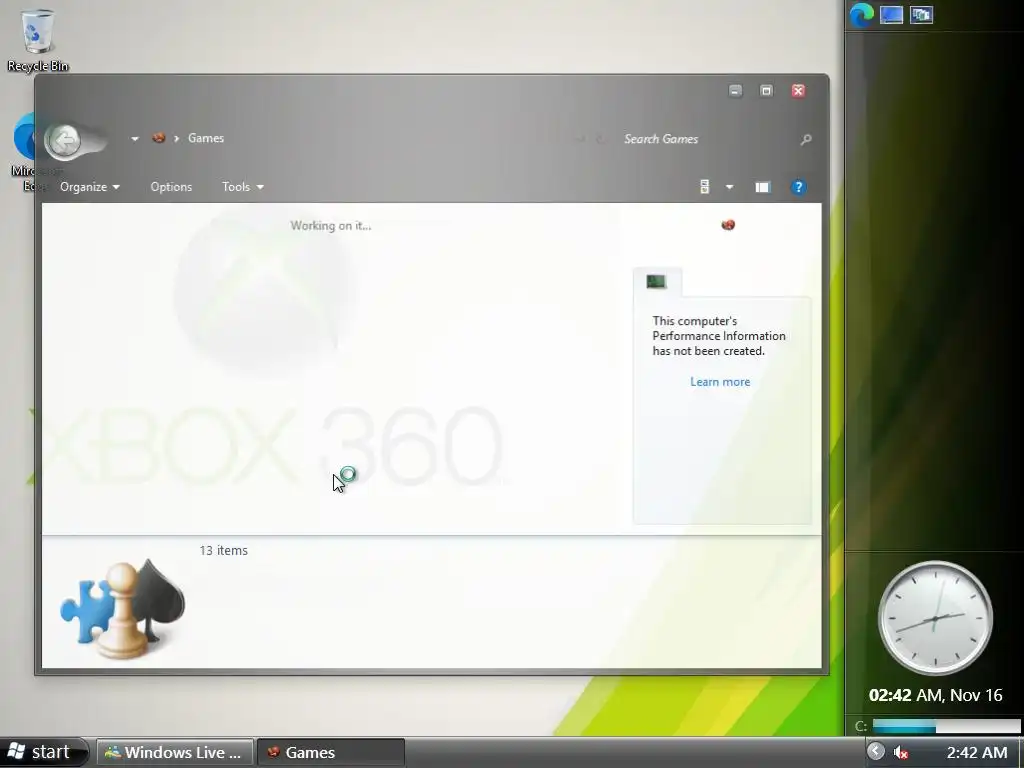Click into the Search Games field
The height and width of the screenshot is (768, 1024).
pos(705,139)
